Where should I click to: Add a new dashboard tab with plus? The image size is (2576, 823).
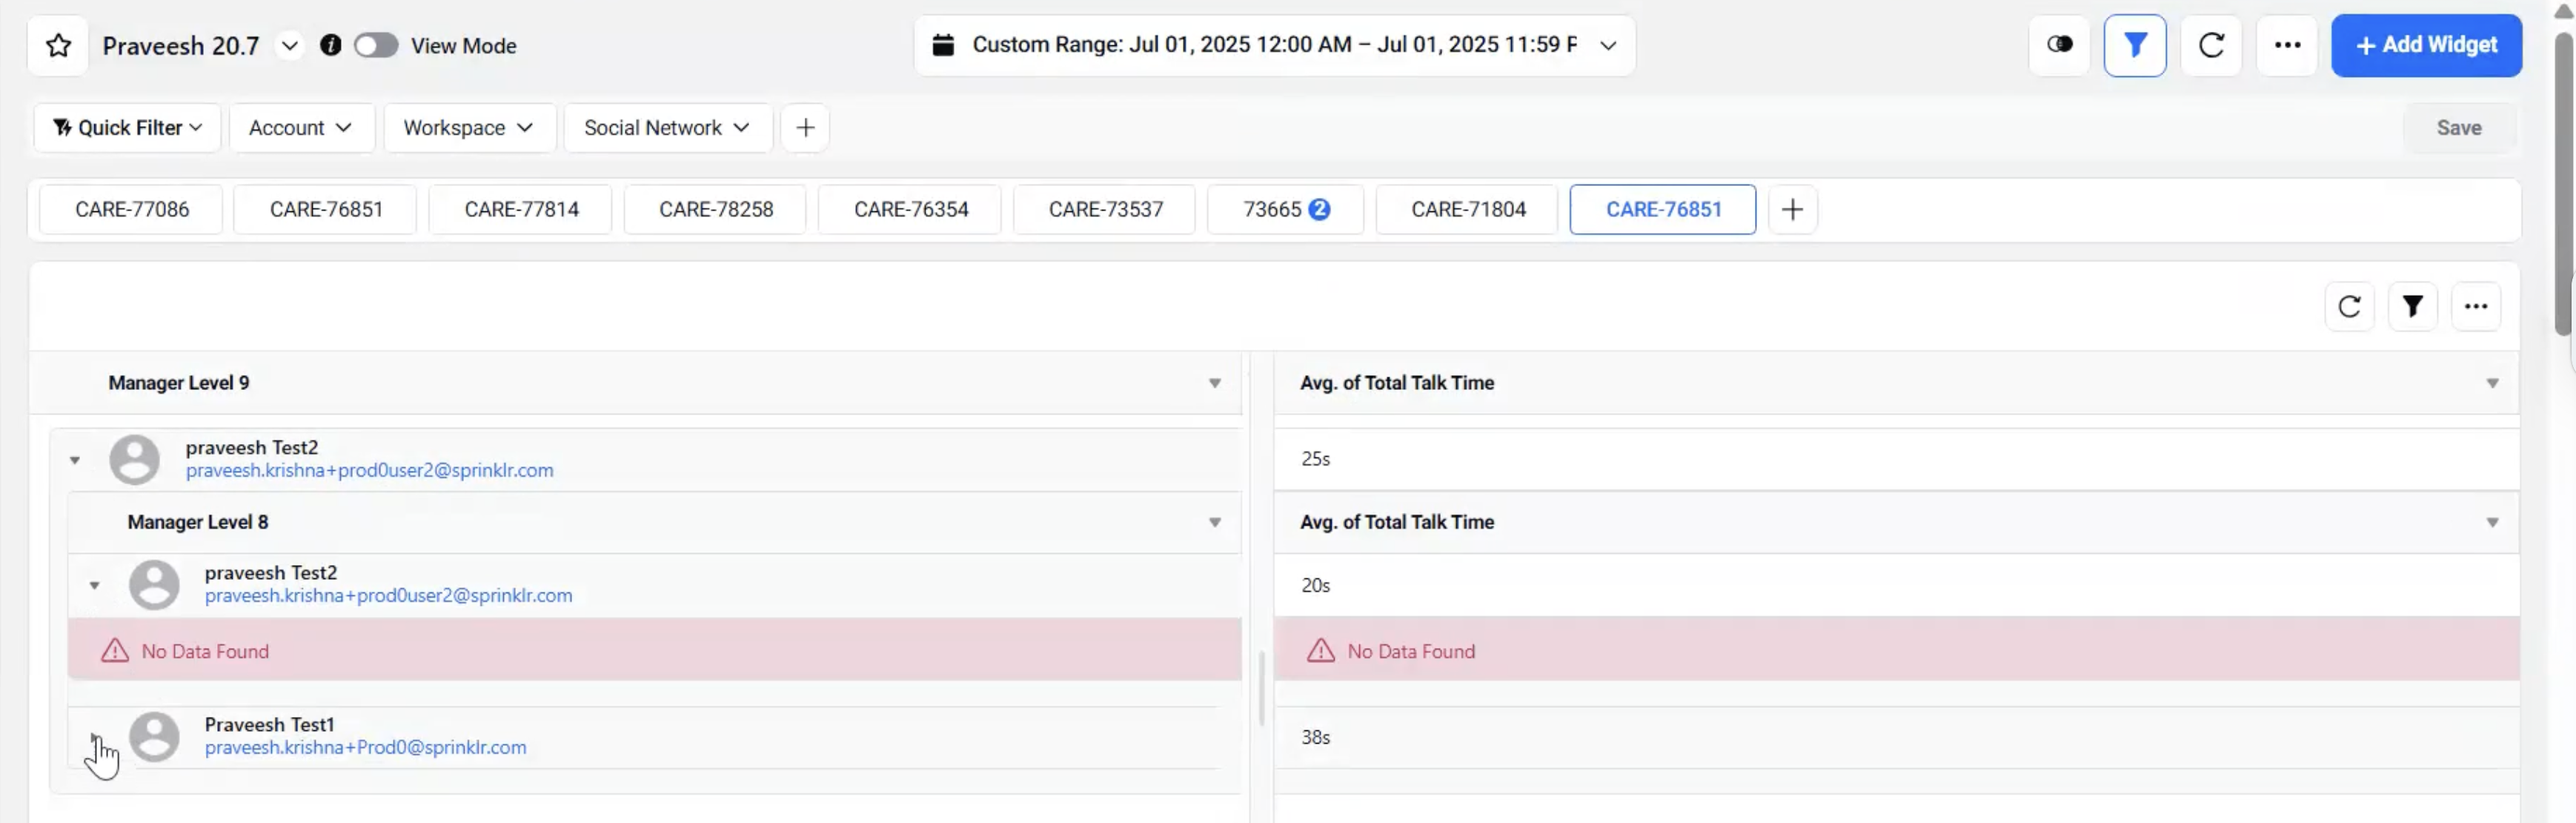(x=1792, y=209)
